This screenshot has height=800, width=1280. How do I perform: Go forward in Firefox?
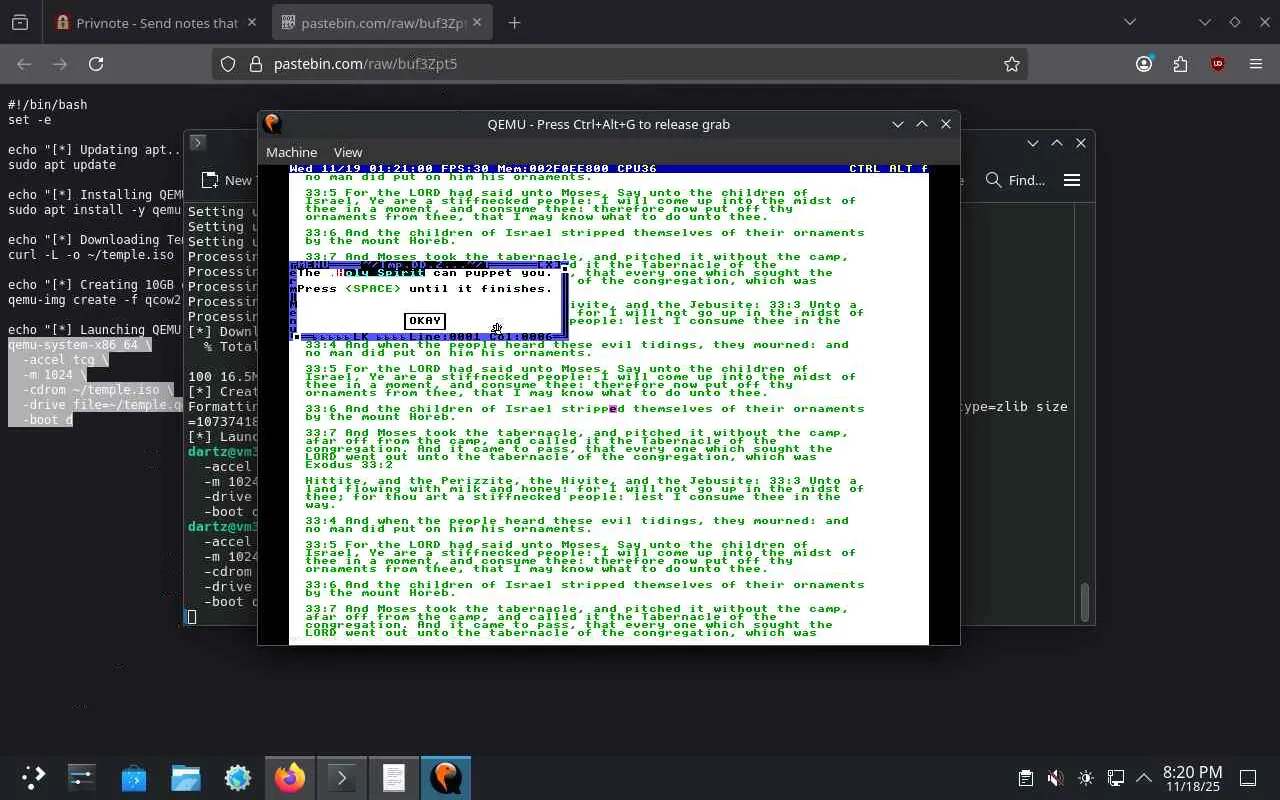click(60, 64)
